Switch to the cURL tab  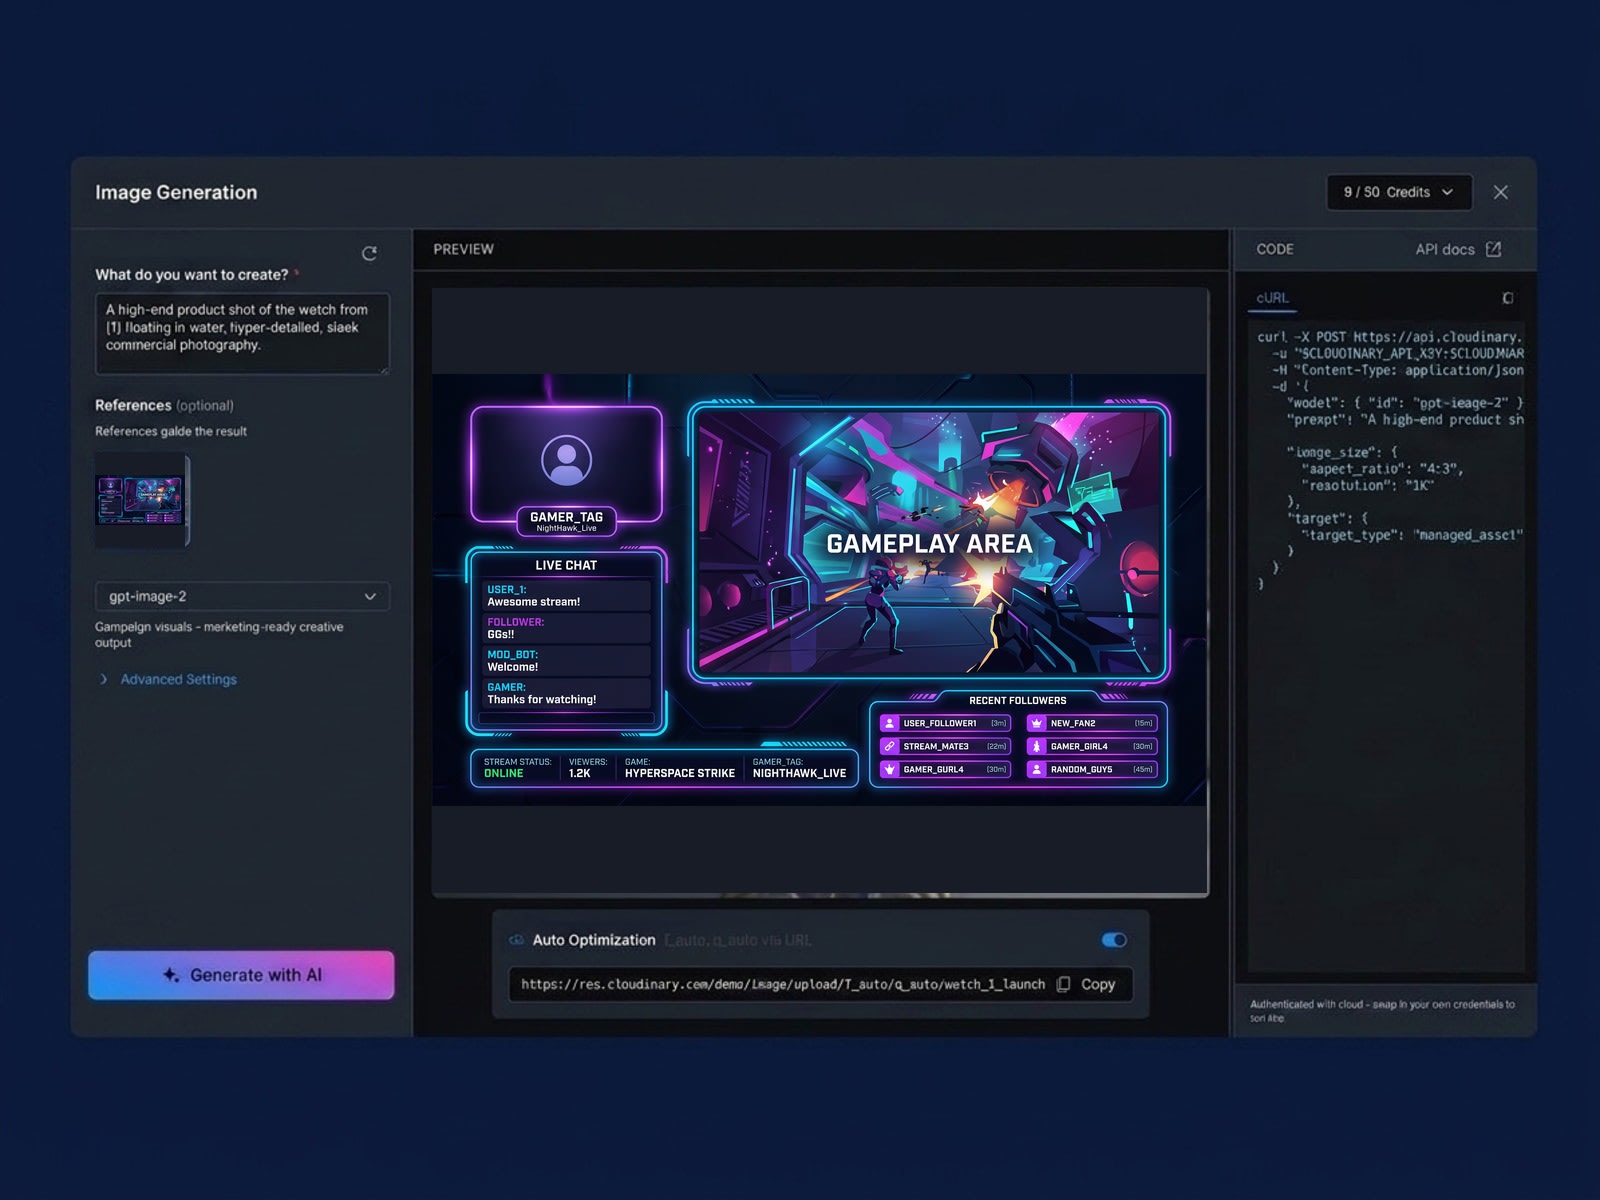point(1272,298)
